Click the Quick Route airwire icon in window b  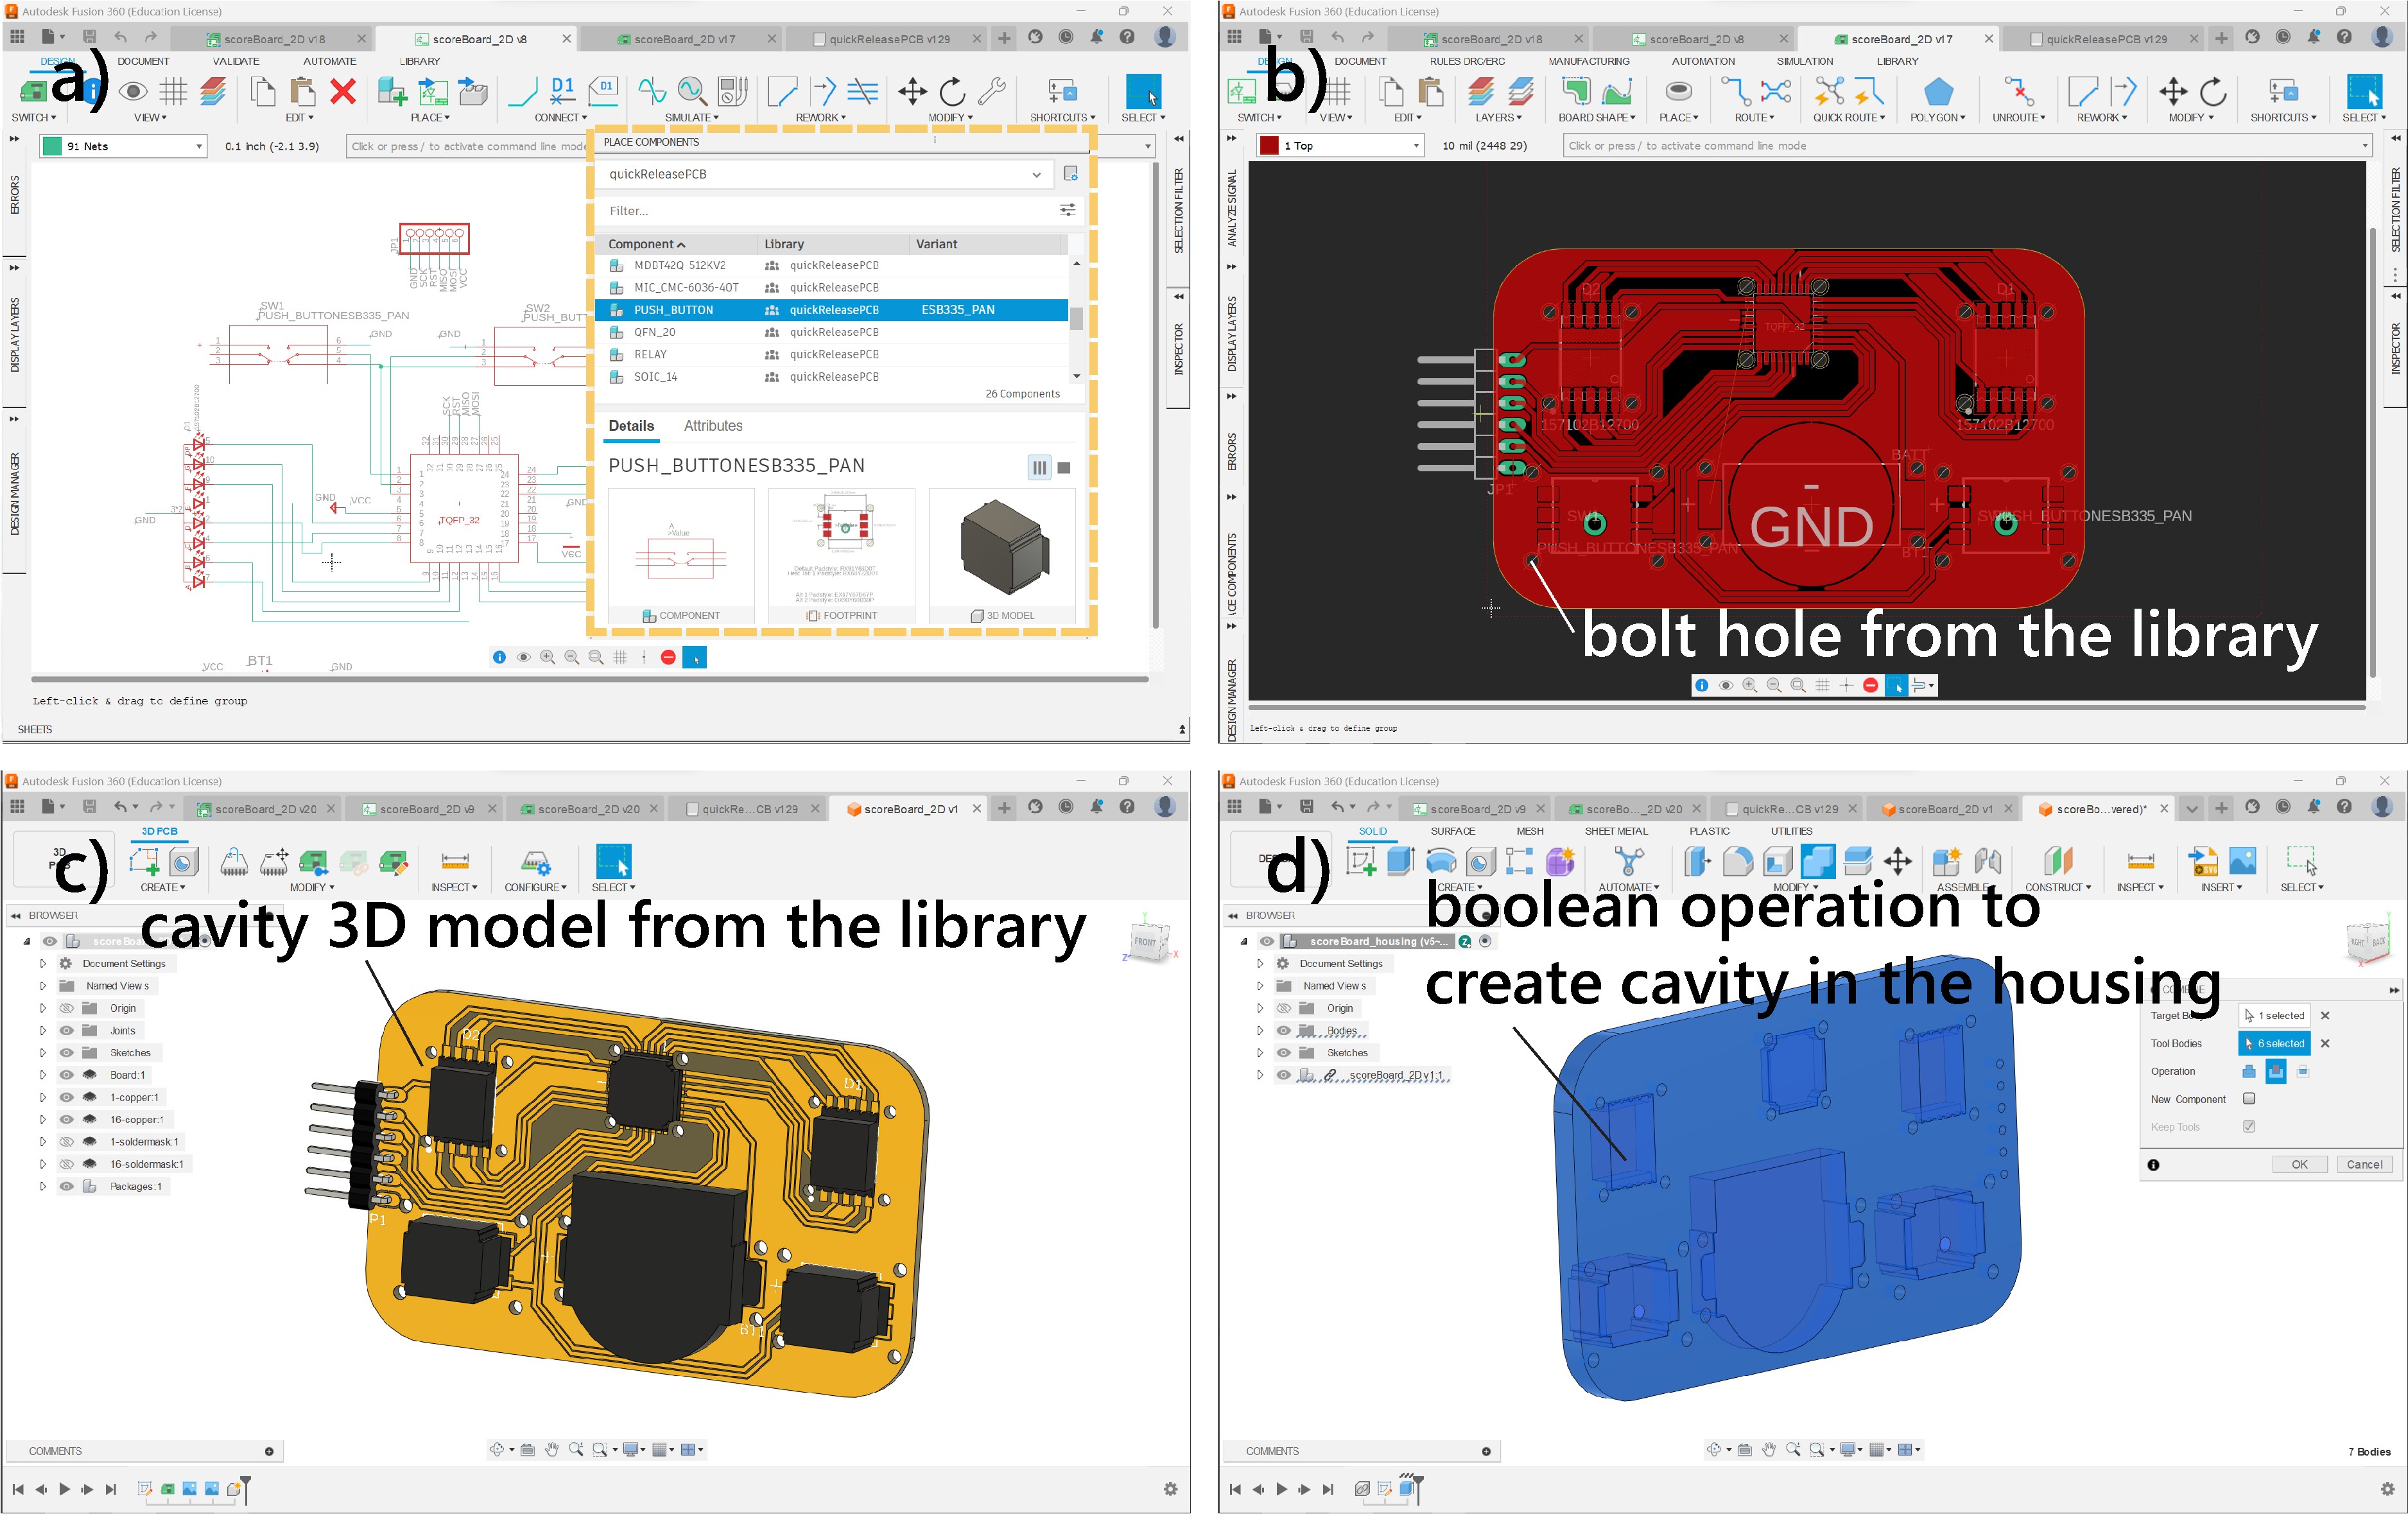tap(1829, 92)
